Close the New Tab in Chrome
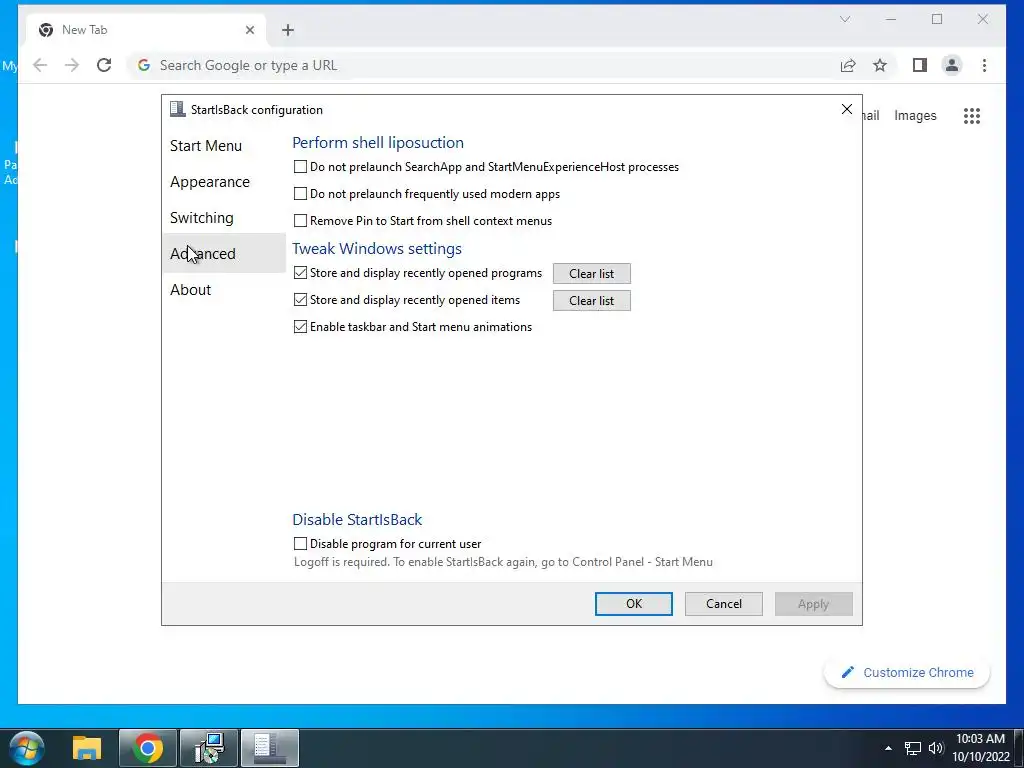 point(249,30)
